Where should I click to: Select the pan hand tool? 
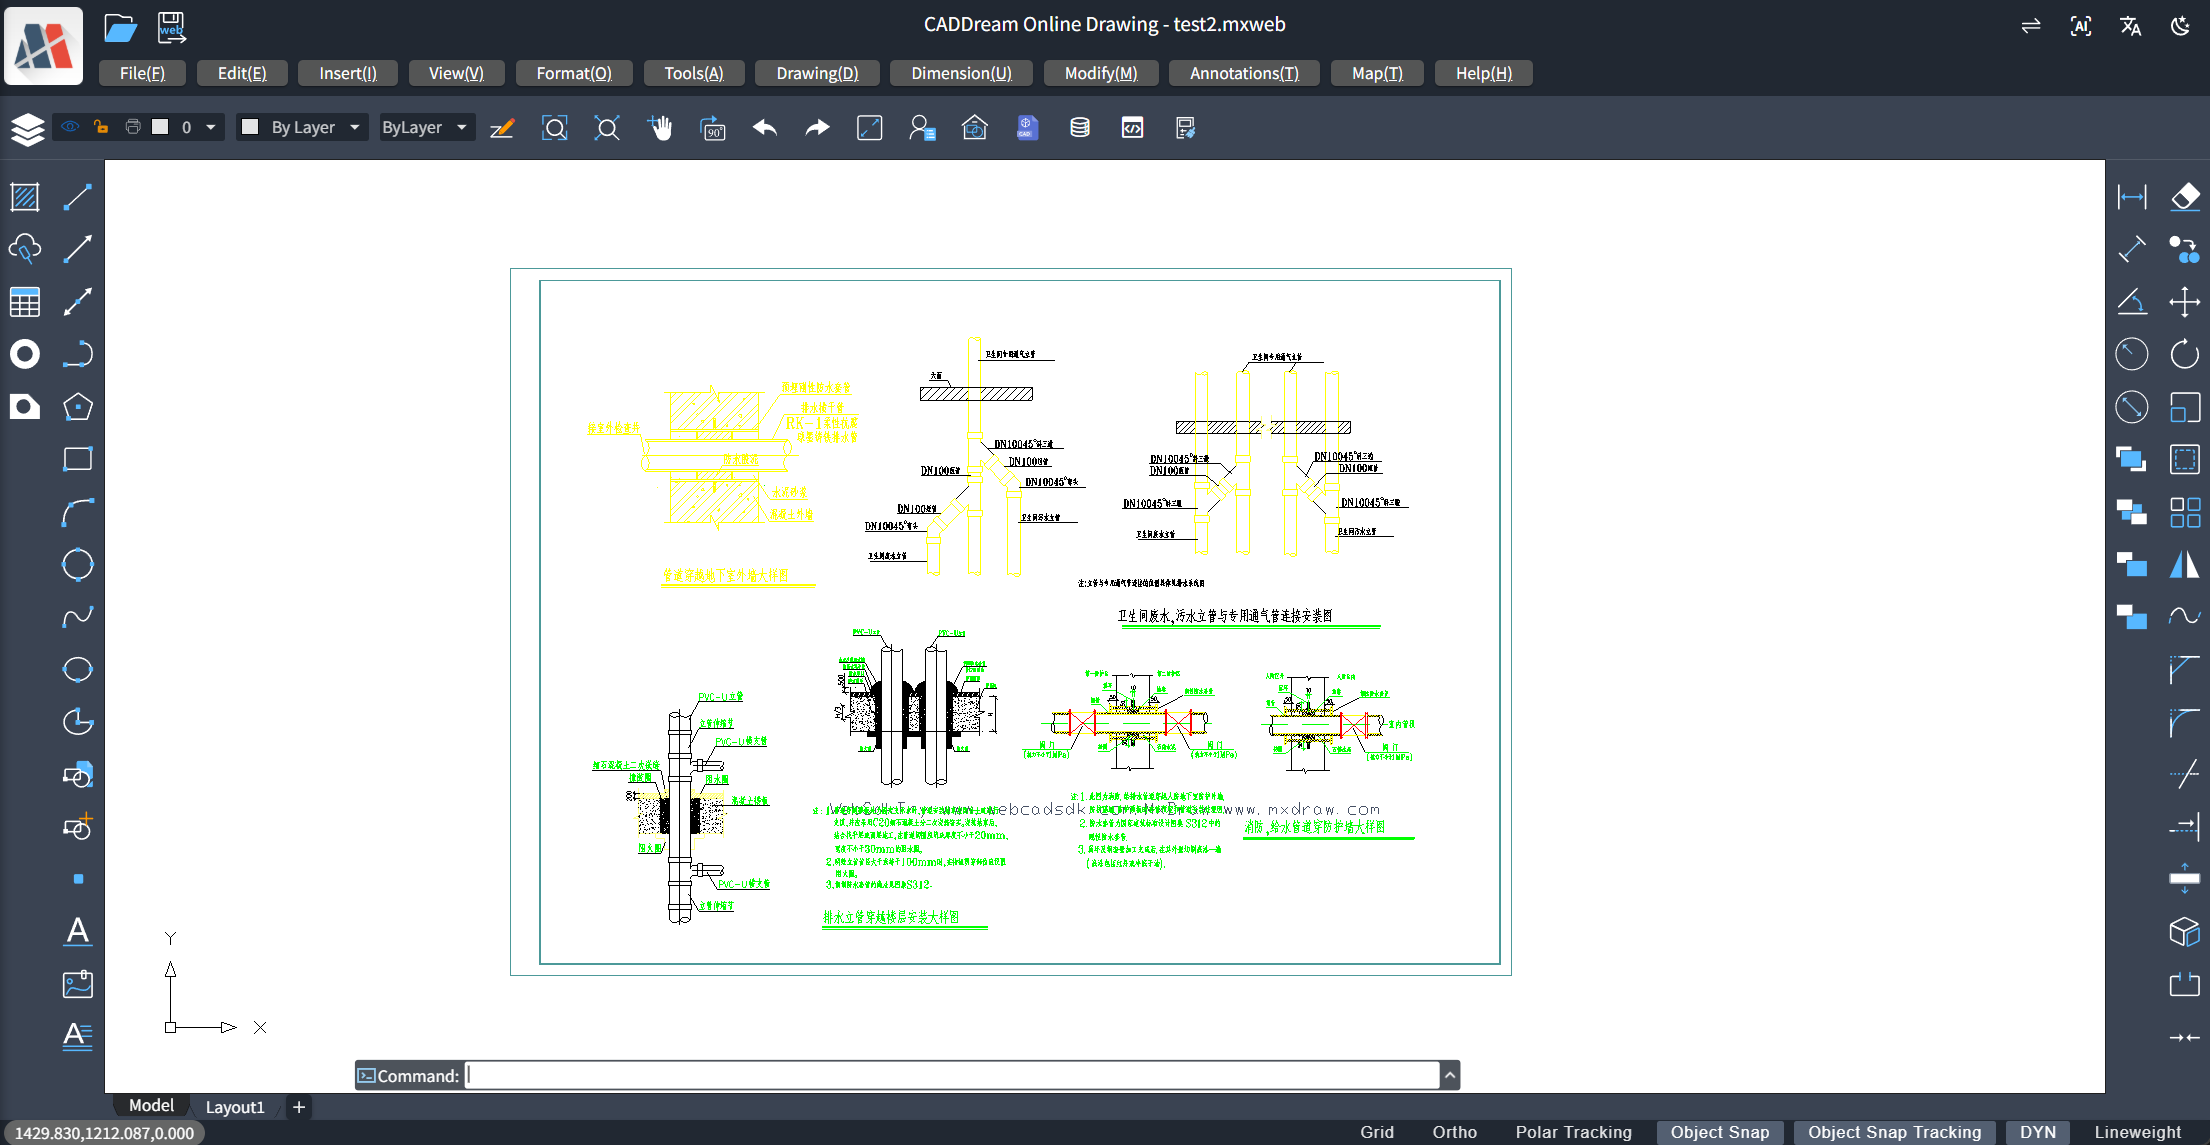tap(660, 128)
